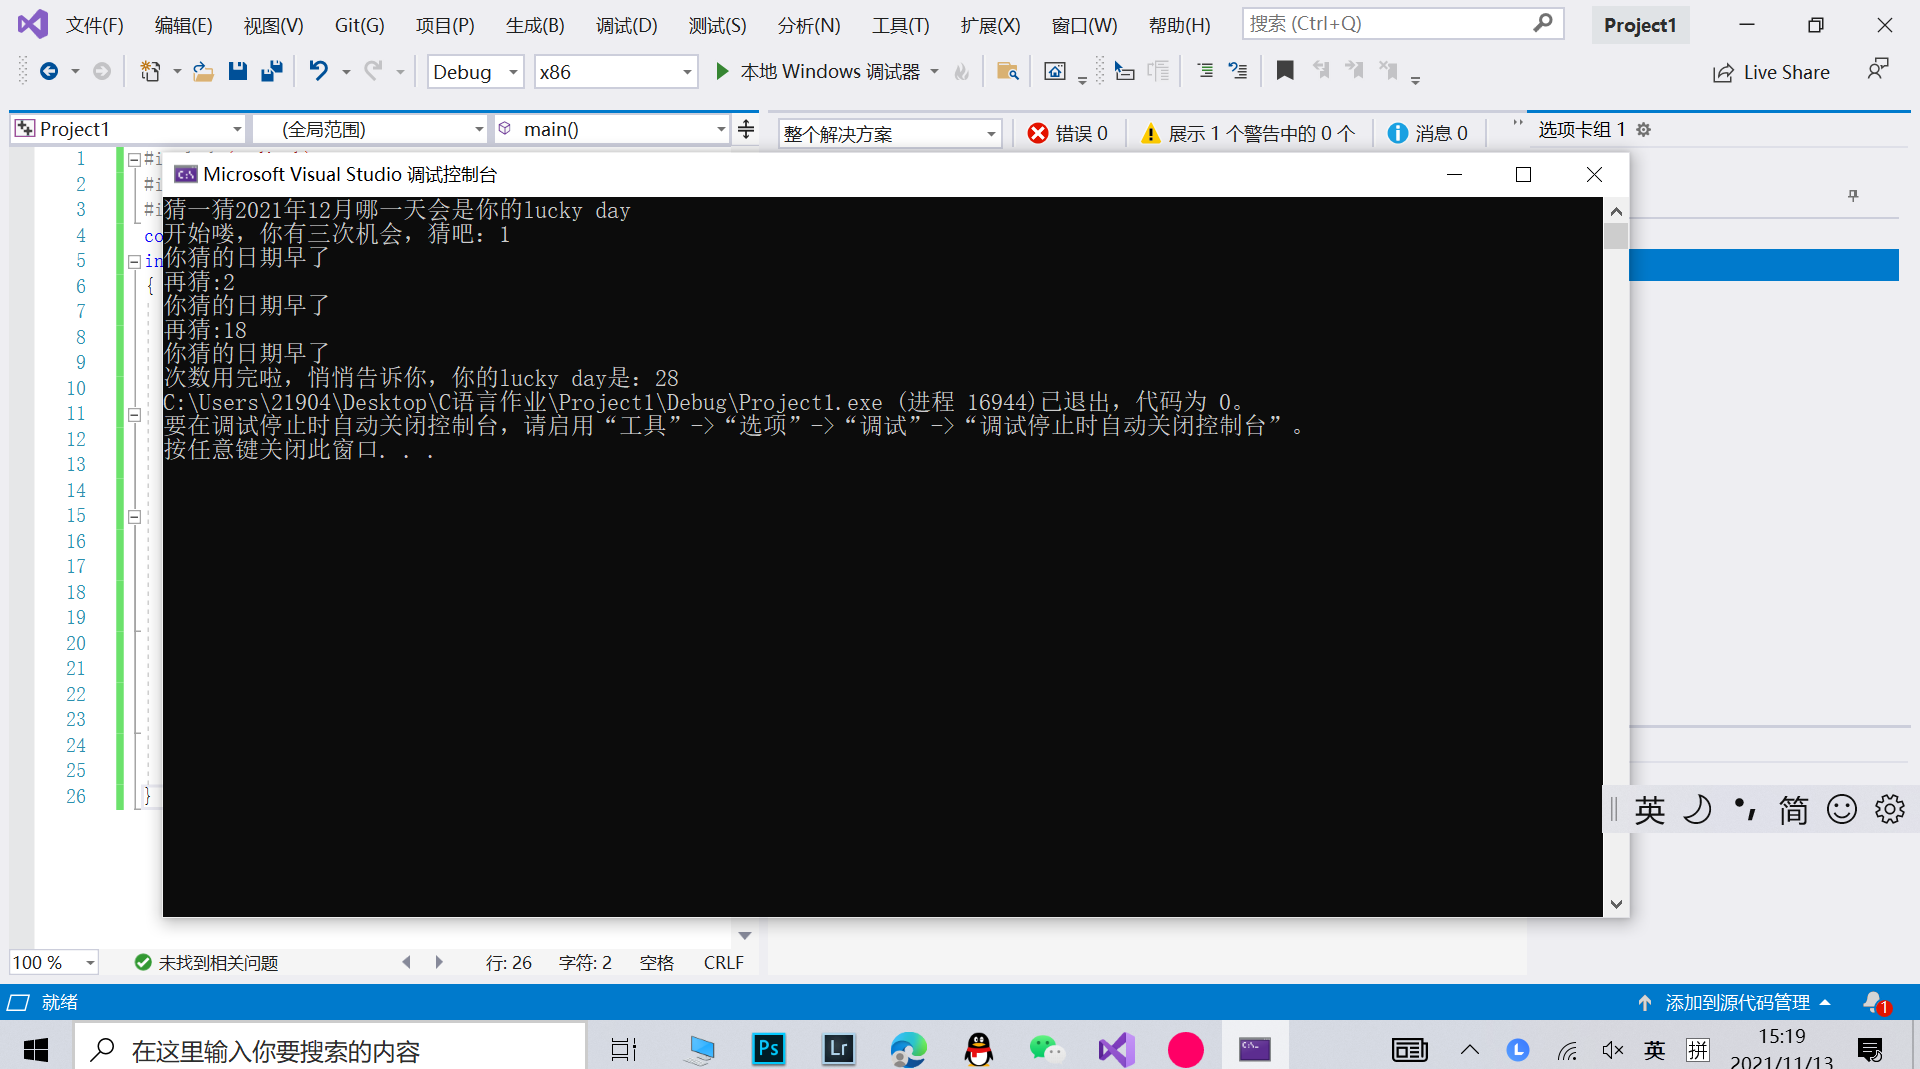Toggle the IME moon half-width icon
The width and height of the screenshot is (1920, 1069).
pyautogui.click(x=1698, y=809)
